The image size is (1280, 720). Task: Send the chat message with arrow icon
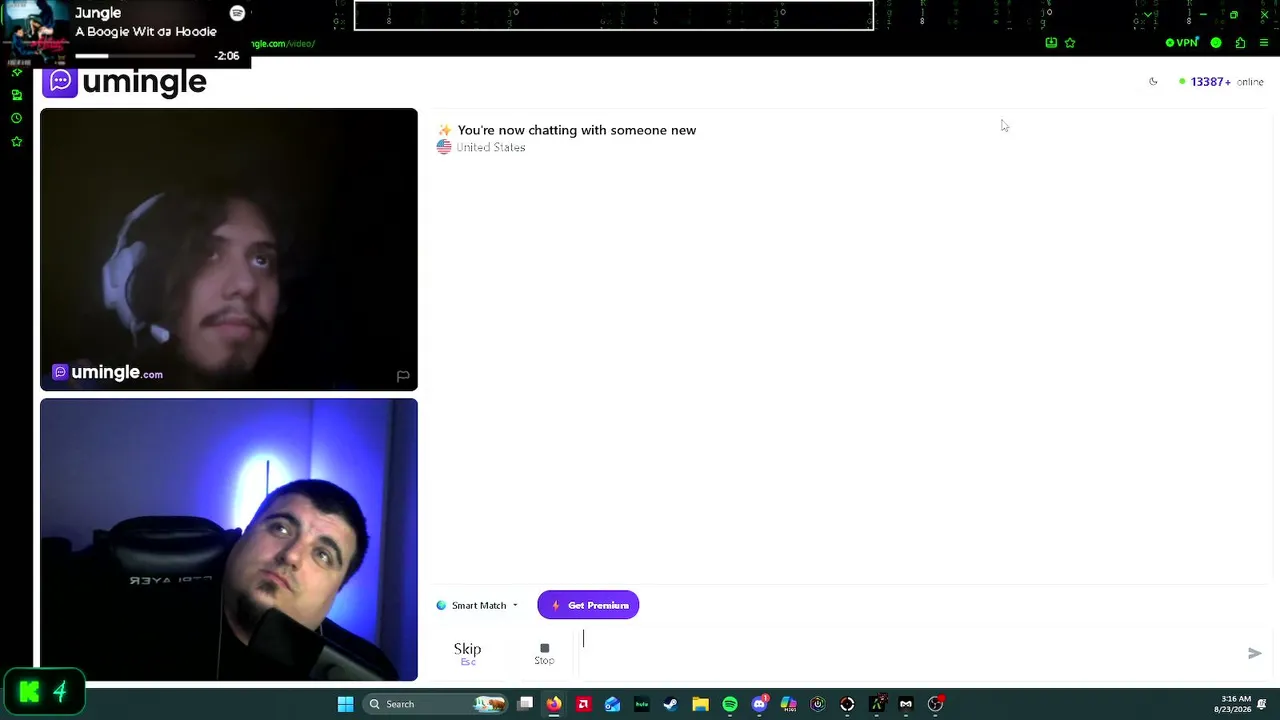tap(1255, 653)
